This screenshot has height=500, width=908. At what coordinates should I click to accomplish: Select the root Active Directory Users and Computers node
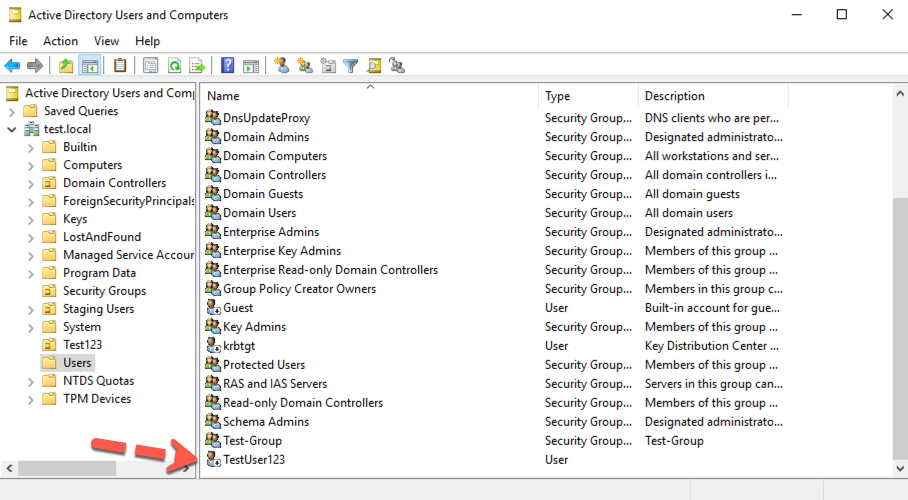pos(109,93)
